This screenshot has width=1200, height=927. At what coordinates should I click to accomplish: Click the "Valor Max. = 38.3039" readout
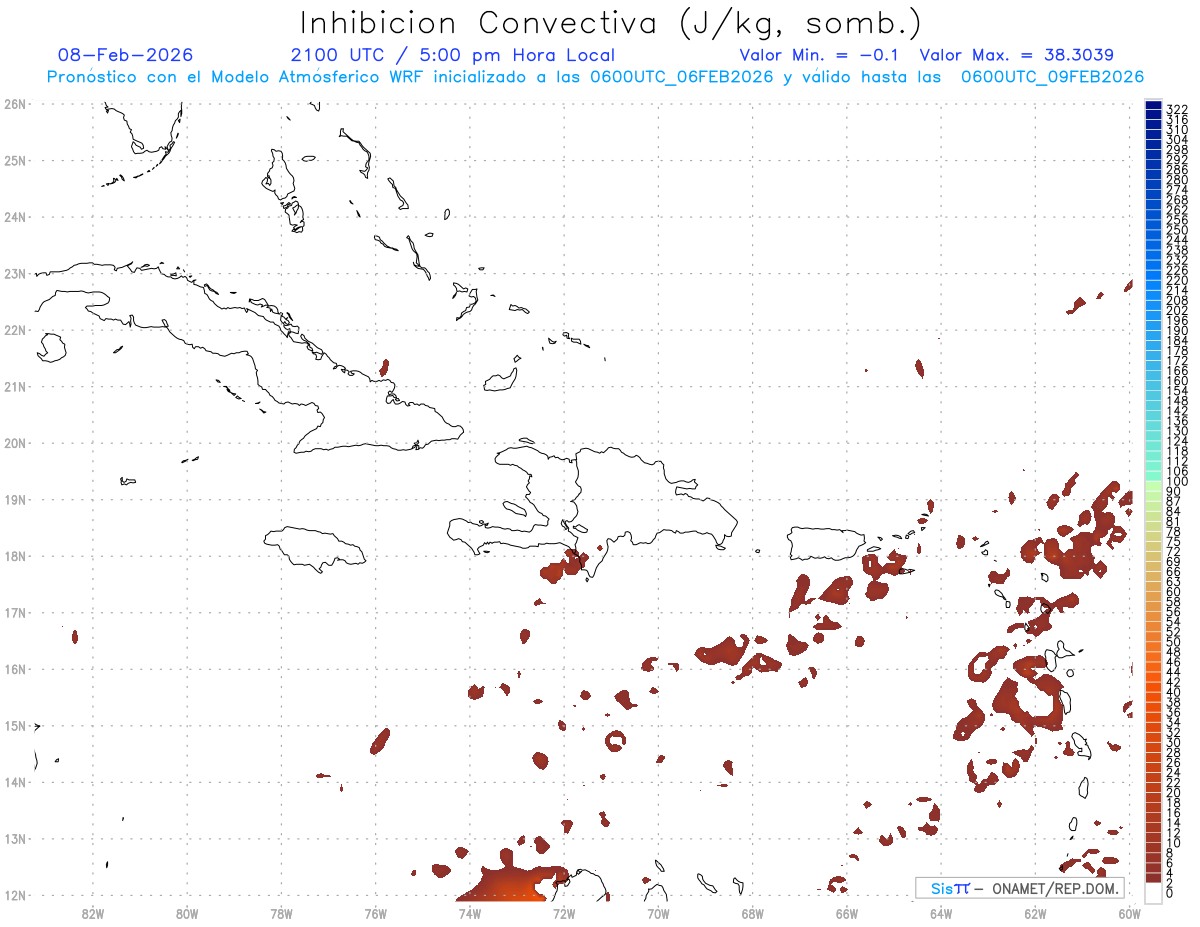1016,55
